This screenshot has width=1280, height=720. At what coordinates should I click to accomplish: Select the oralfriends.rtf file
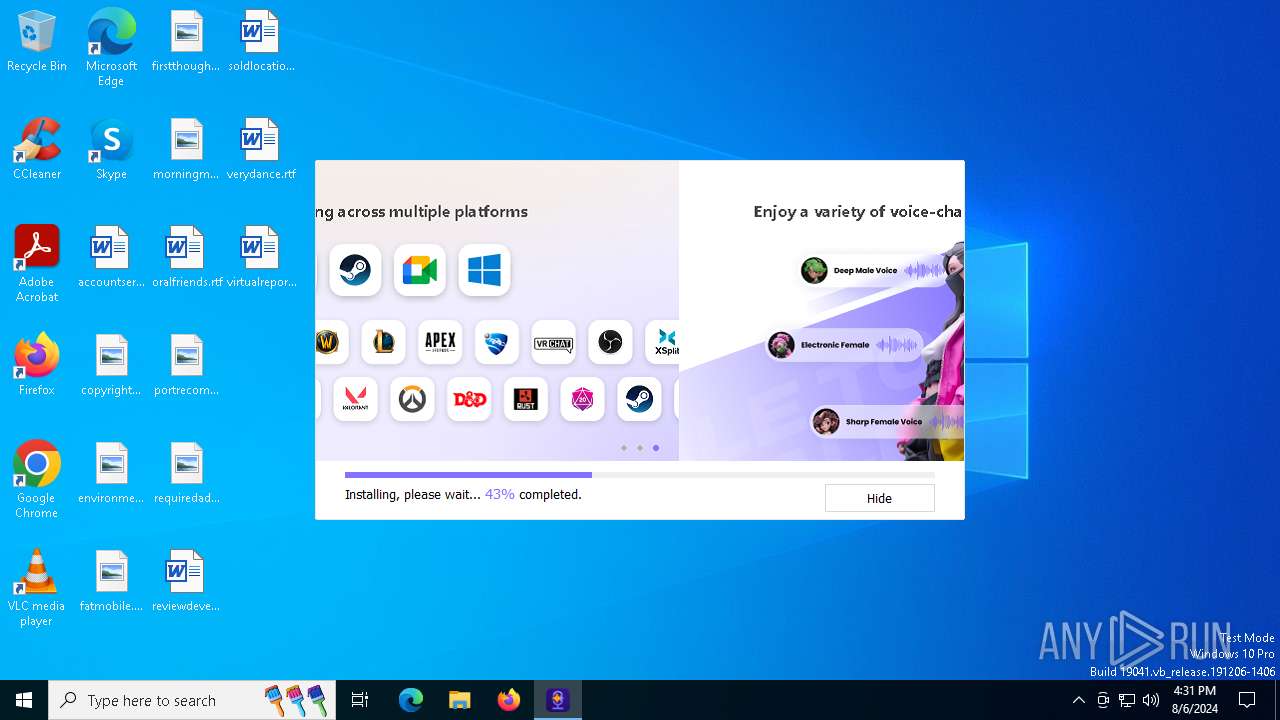point(186,258)
